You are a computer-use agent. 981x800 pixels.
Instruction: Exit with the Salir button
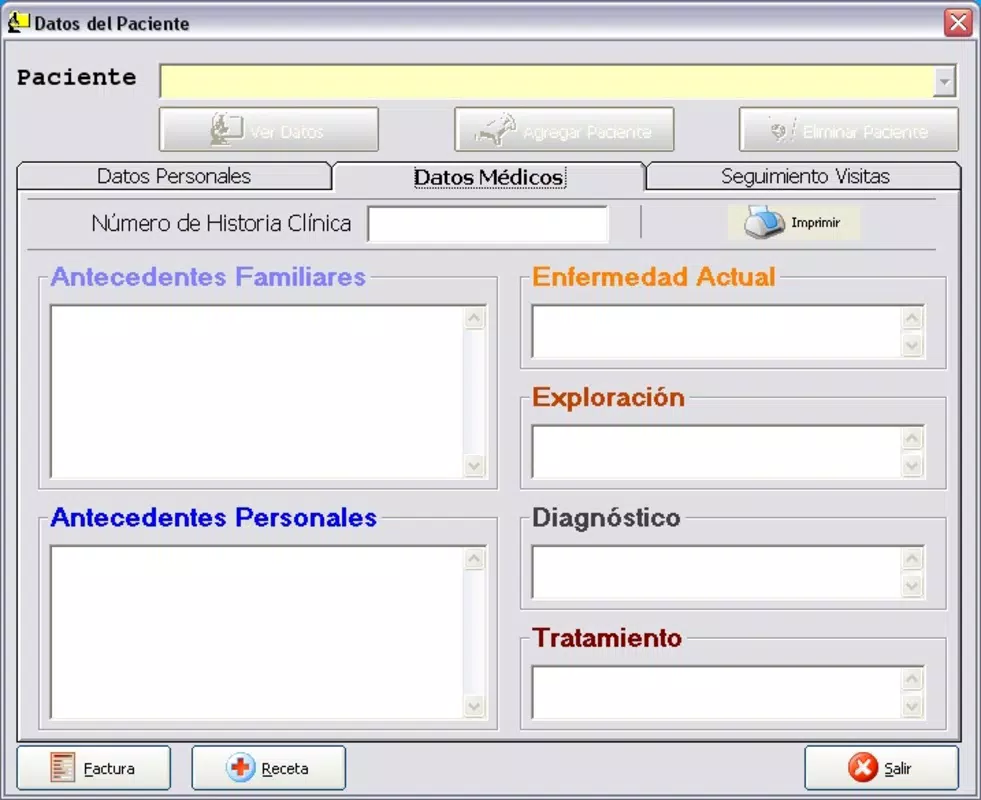pyautogui.click(x=882, y=767)
